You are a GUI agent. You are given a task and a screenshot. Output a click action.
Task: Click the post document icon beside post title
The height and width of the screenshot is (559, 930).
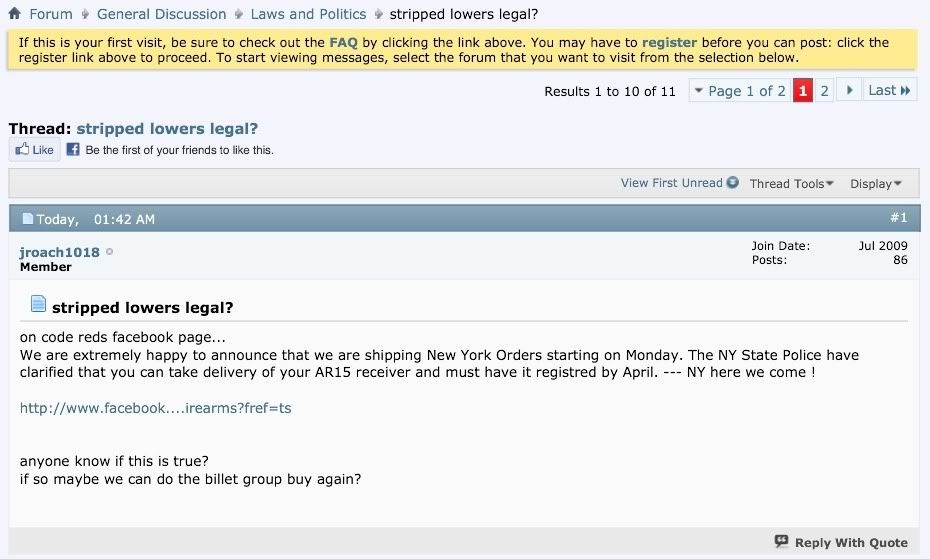38,303
